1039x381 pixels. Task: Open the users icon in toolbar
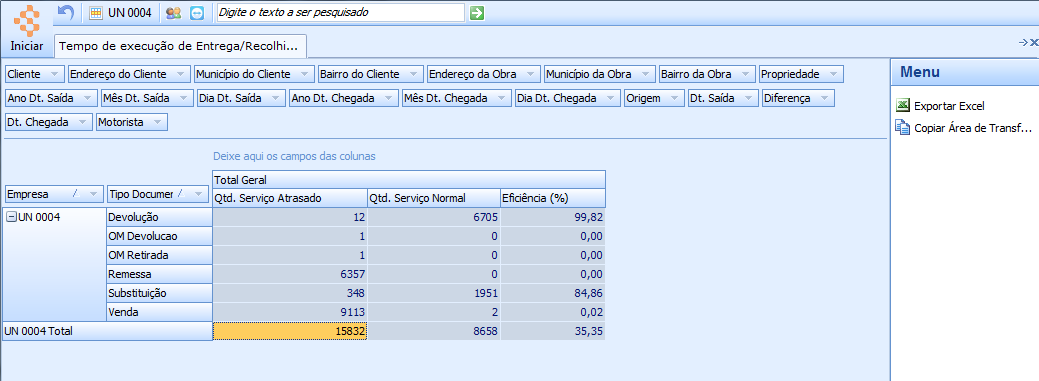click(x=174, y=13)
